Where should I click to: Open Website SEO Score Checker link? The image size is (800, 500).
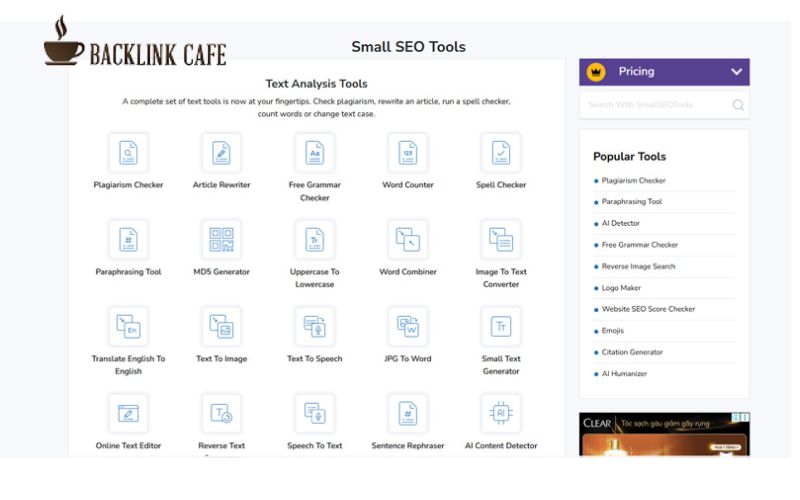pyautogui.click(x=648, y=309)
